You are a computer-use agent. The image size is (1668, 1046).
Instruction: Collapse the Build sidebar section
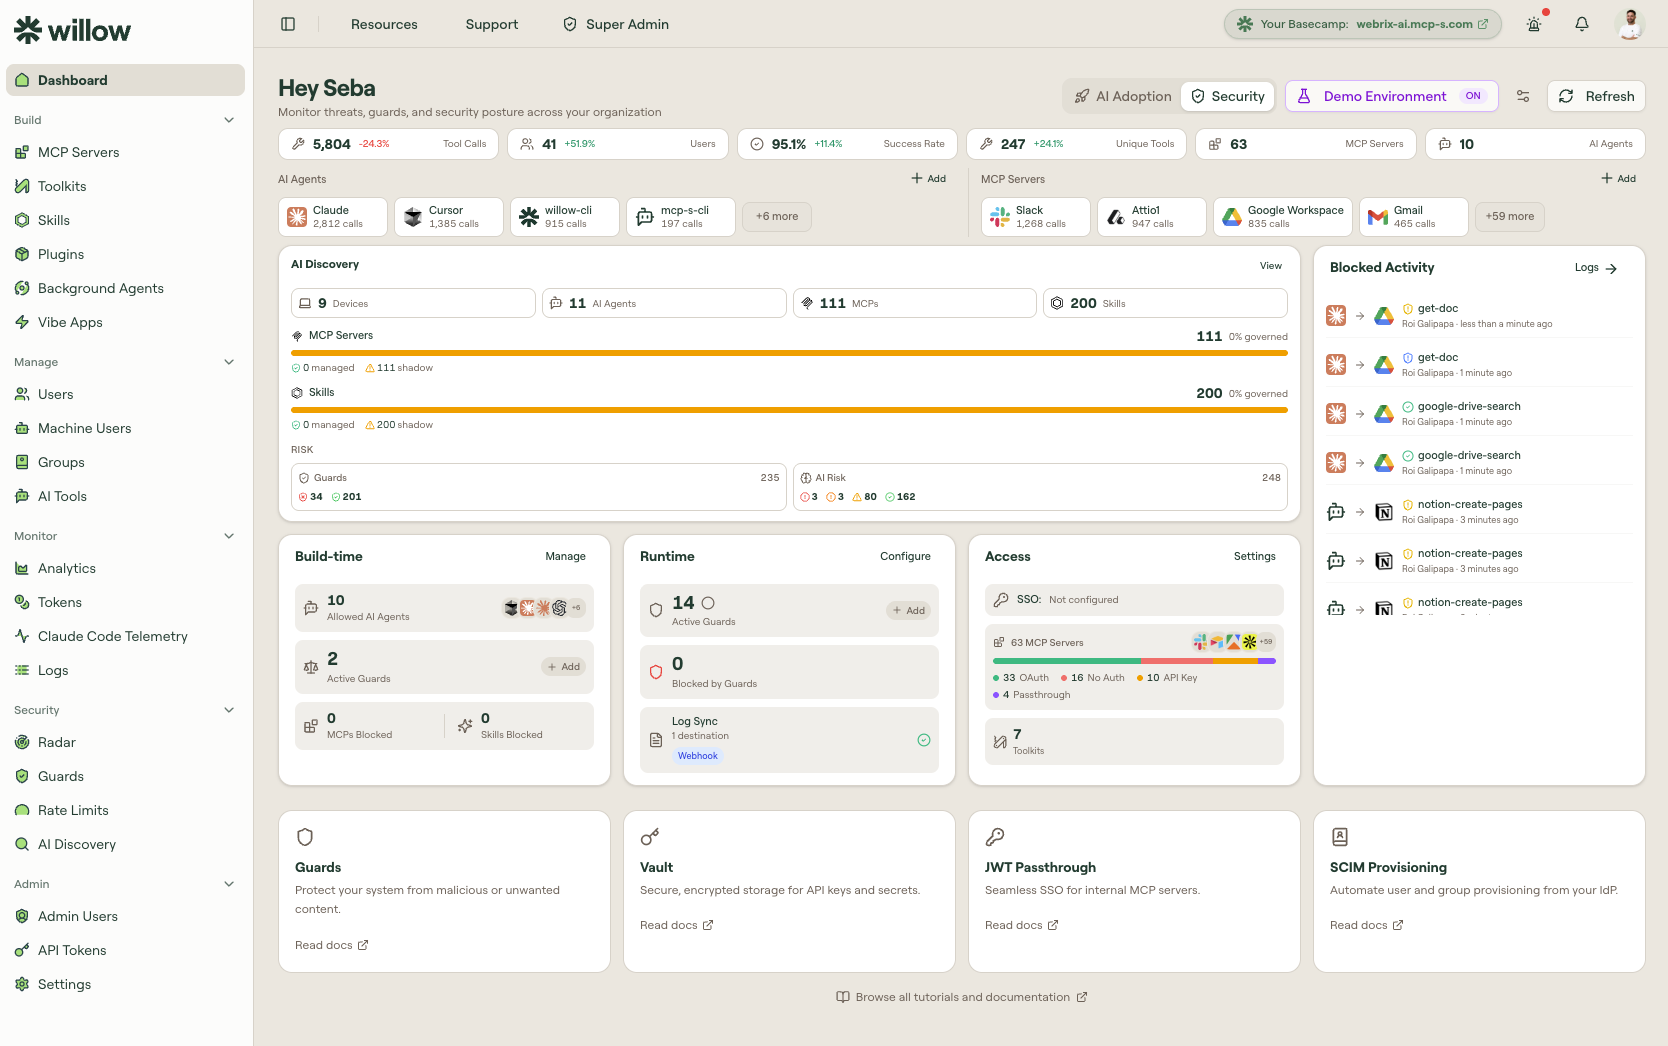tap(229, 120)
